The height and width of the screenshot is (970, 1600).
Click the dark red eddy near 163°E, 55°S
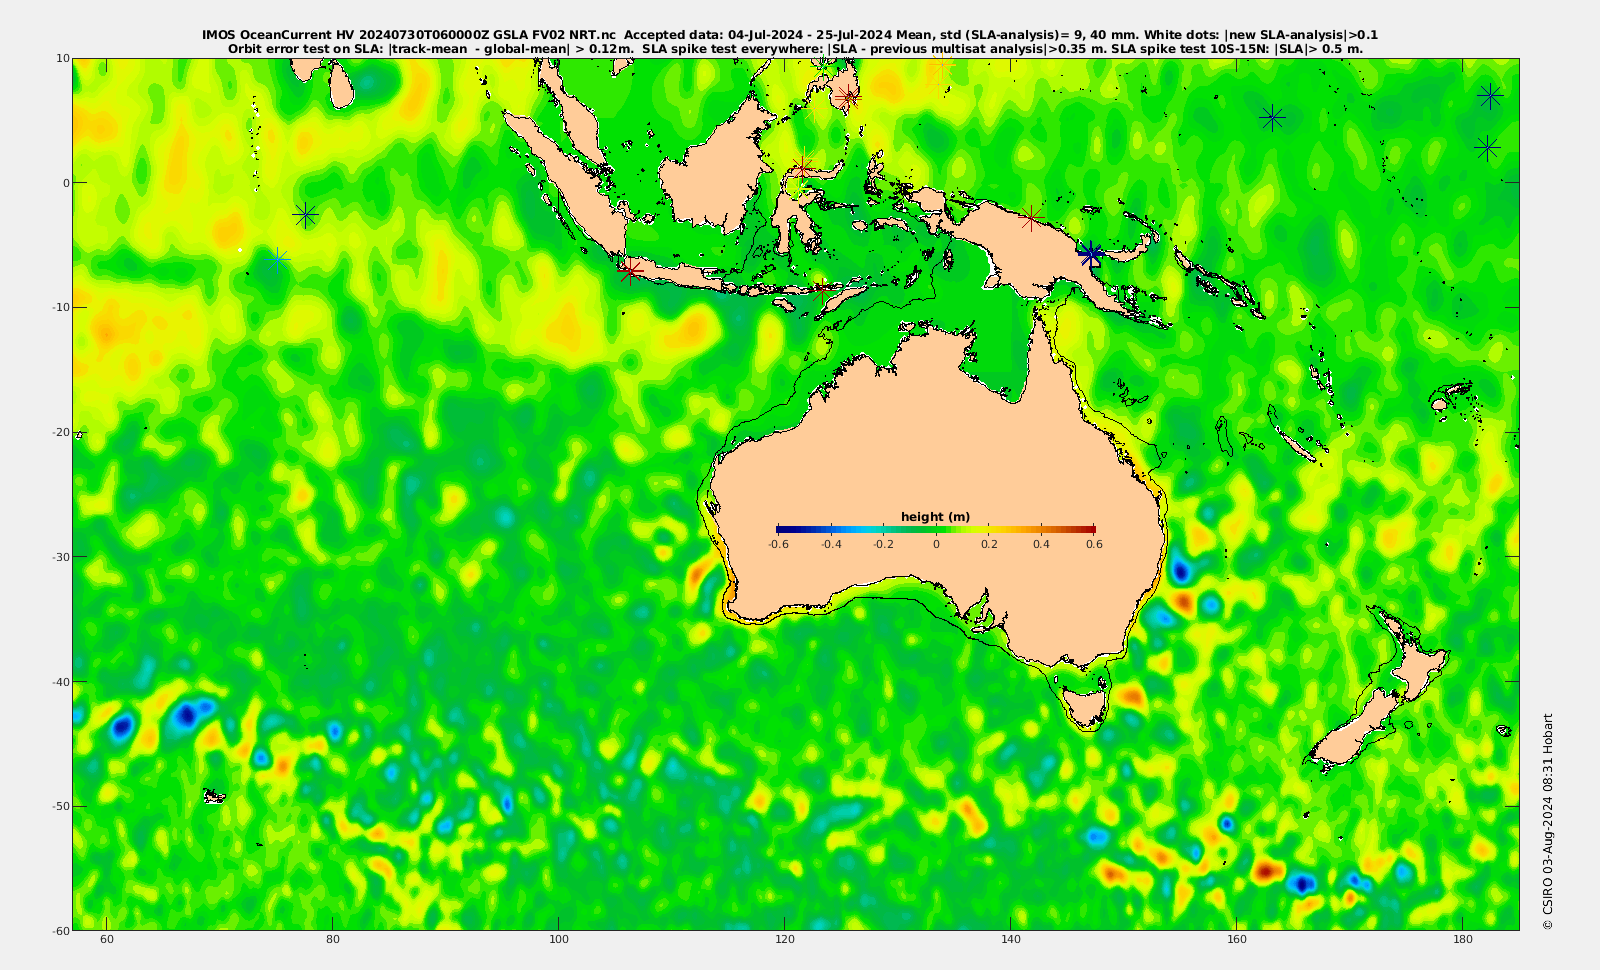(x=1266, y=871)
